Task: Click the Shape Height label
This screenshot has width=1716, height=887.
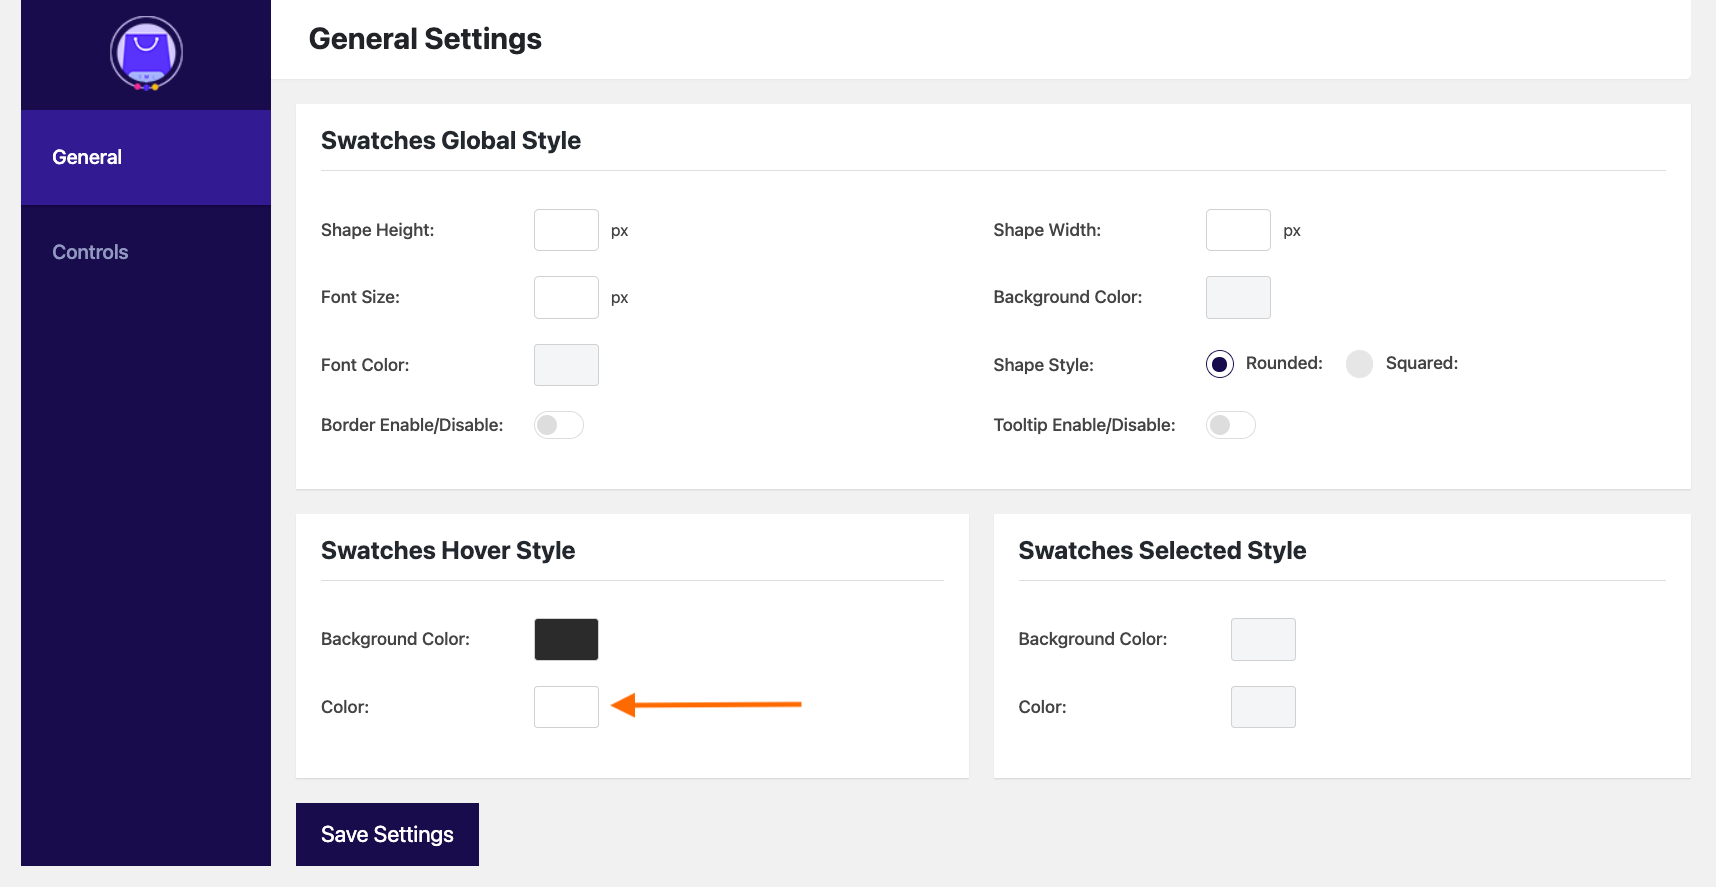Action: [377, 230]
